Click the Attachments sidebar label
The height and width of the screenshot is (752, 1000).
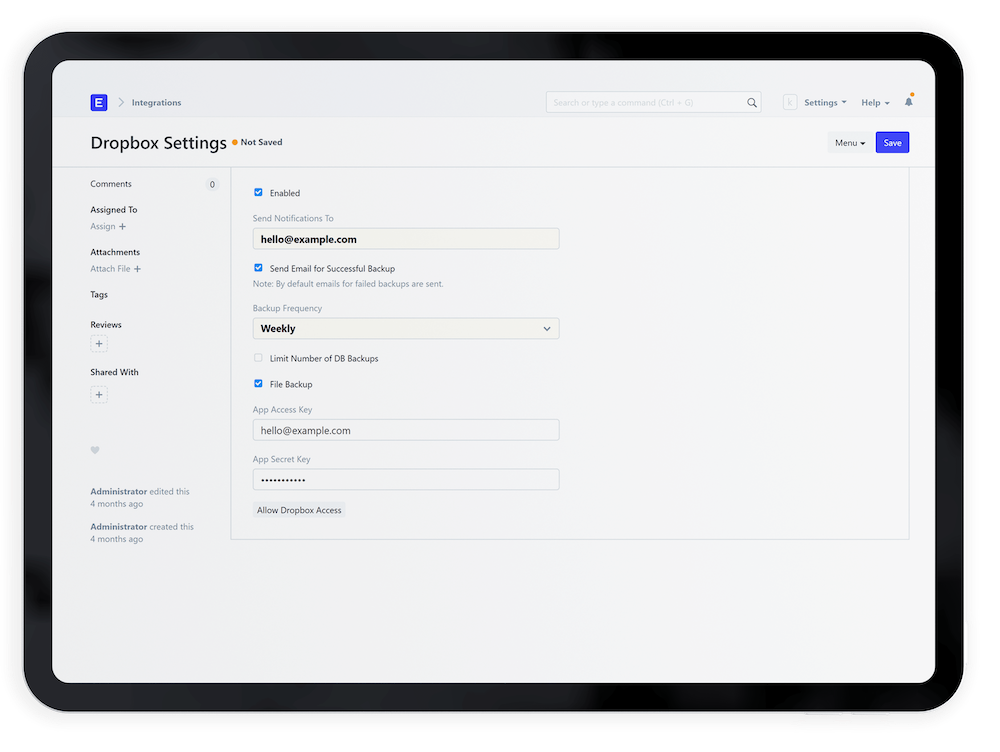tap(115, 252)
